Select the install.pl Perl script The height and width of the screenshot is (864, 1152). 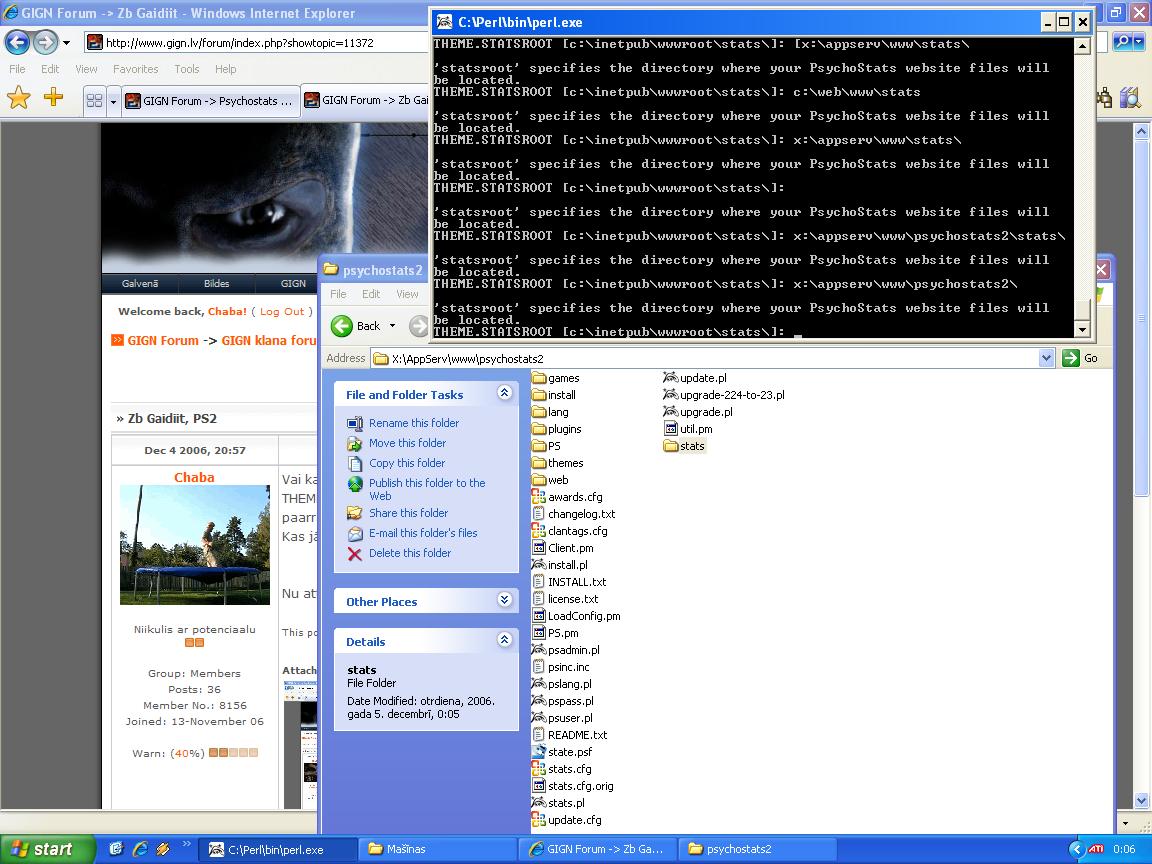tap(560, 565)
